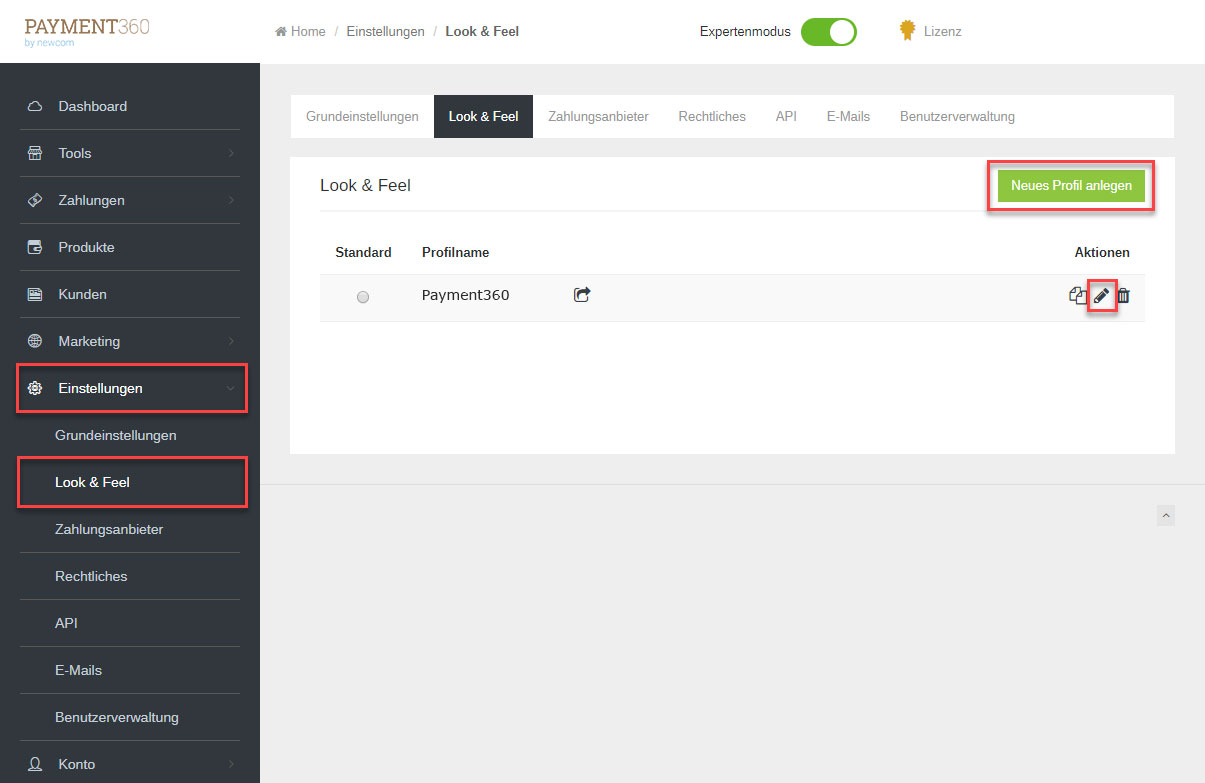Click the pencil edit icon for Payment360
The image size is (1205, 783).
[1101, 296]
